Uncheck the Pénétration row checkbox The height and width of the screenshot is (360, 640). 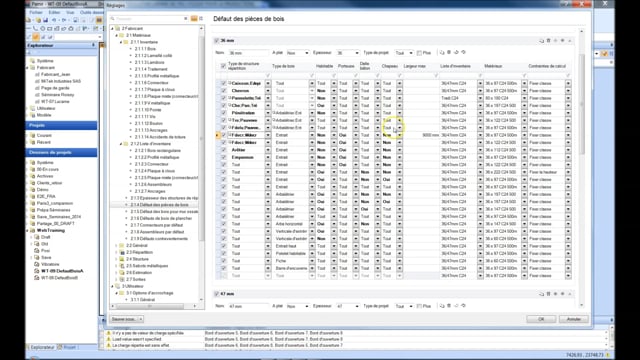223,113
